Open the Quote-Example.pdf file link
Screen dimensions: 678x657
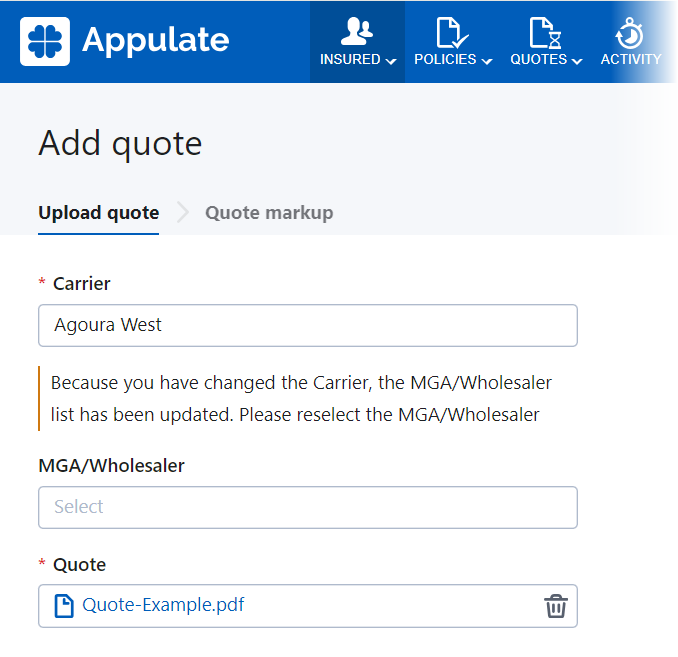click(x=163, y=605)
